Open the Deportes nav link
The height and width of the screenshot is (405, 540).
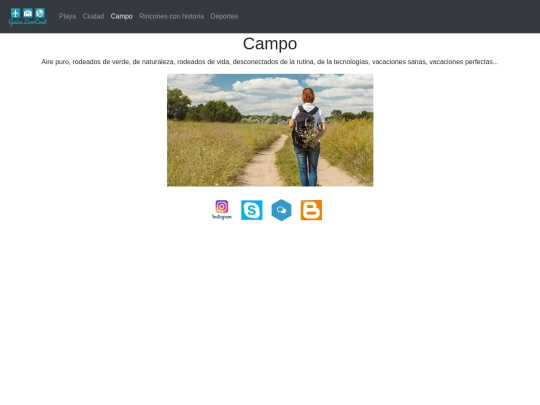coord(224,16)
